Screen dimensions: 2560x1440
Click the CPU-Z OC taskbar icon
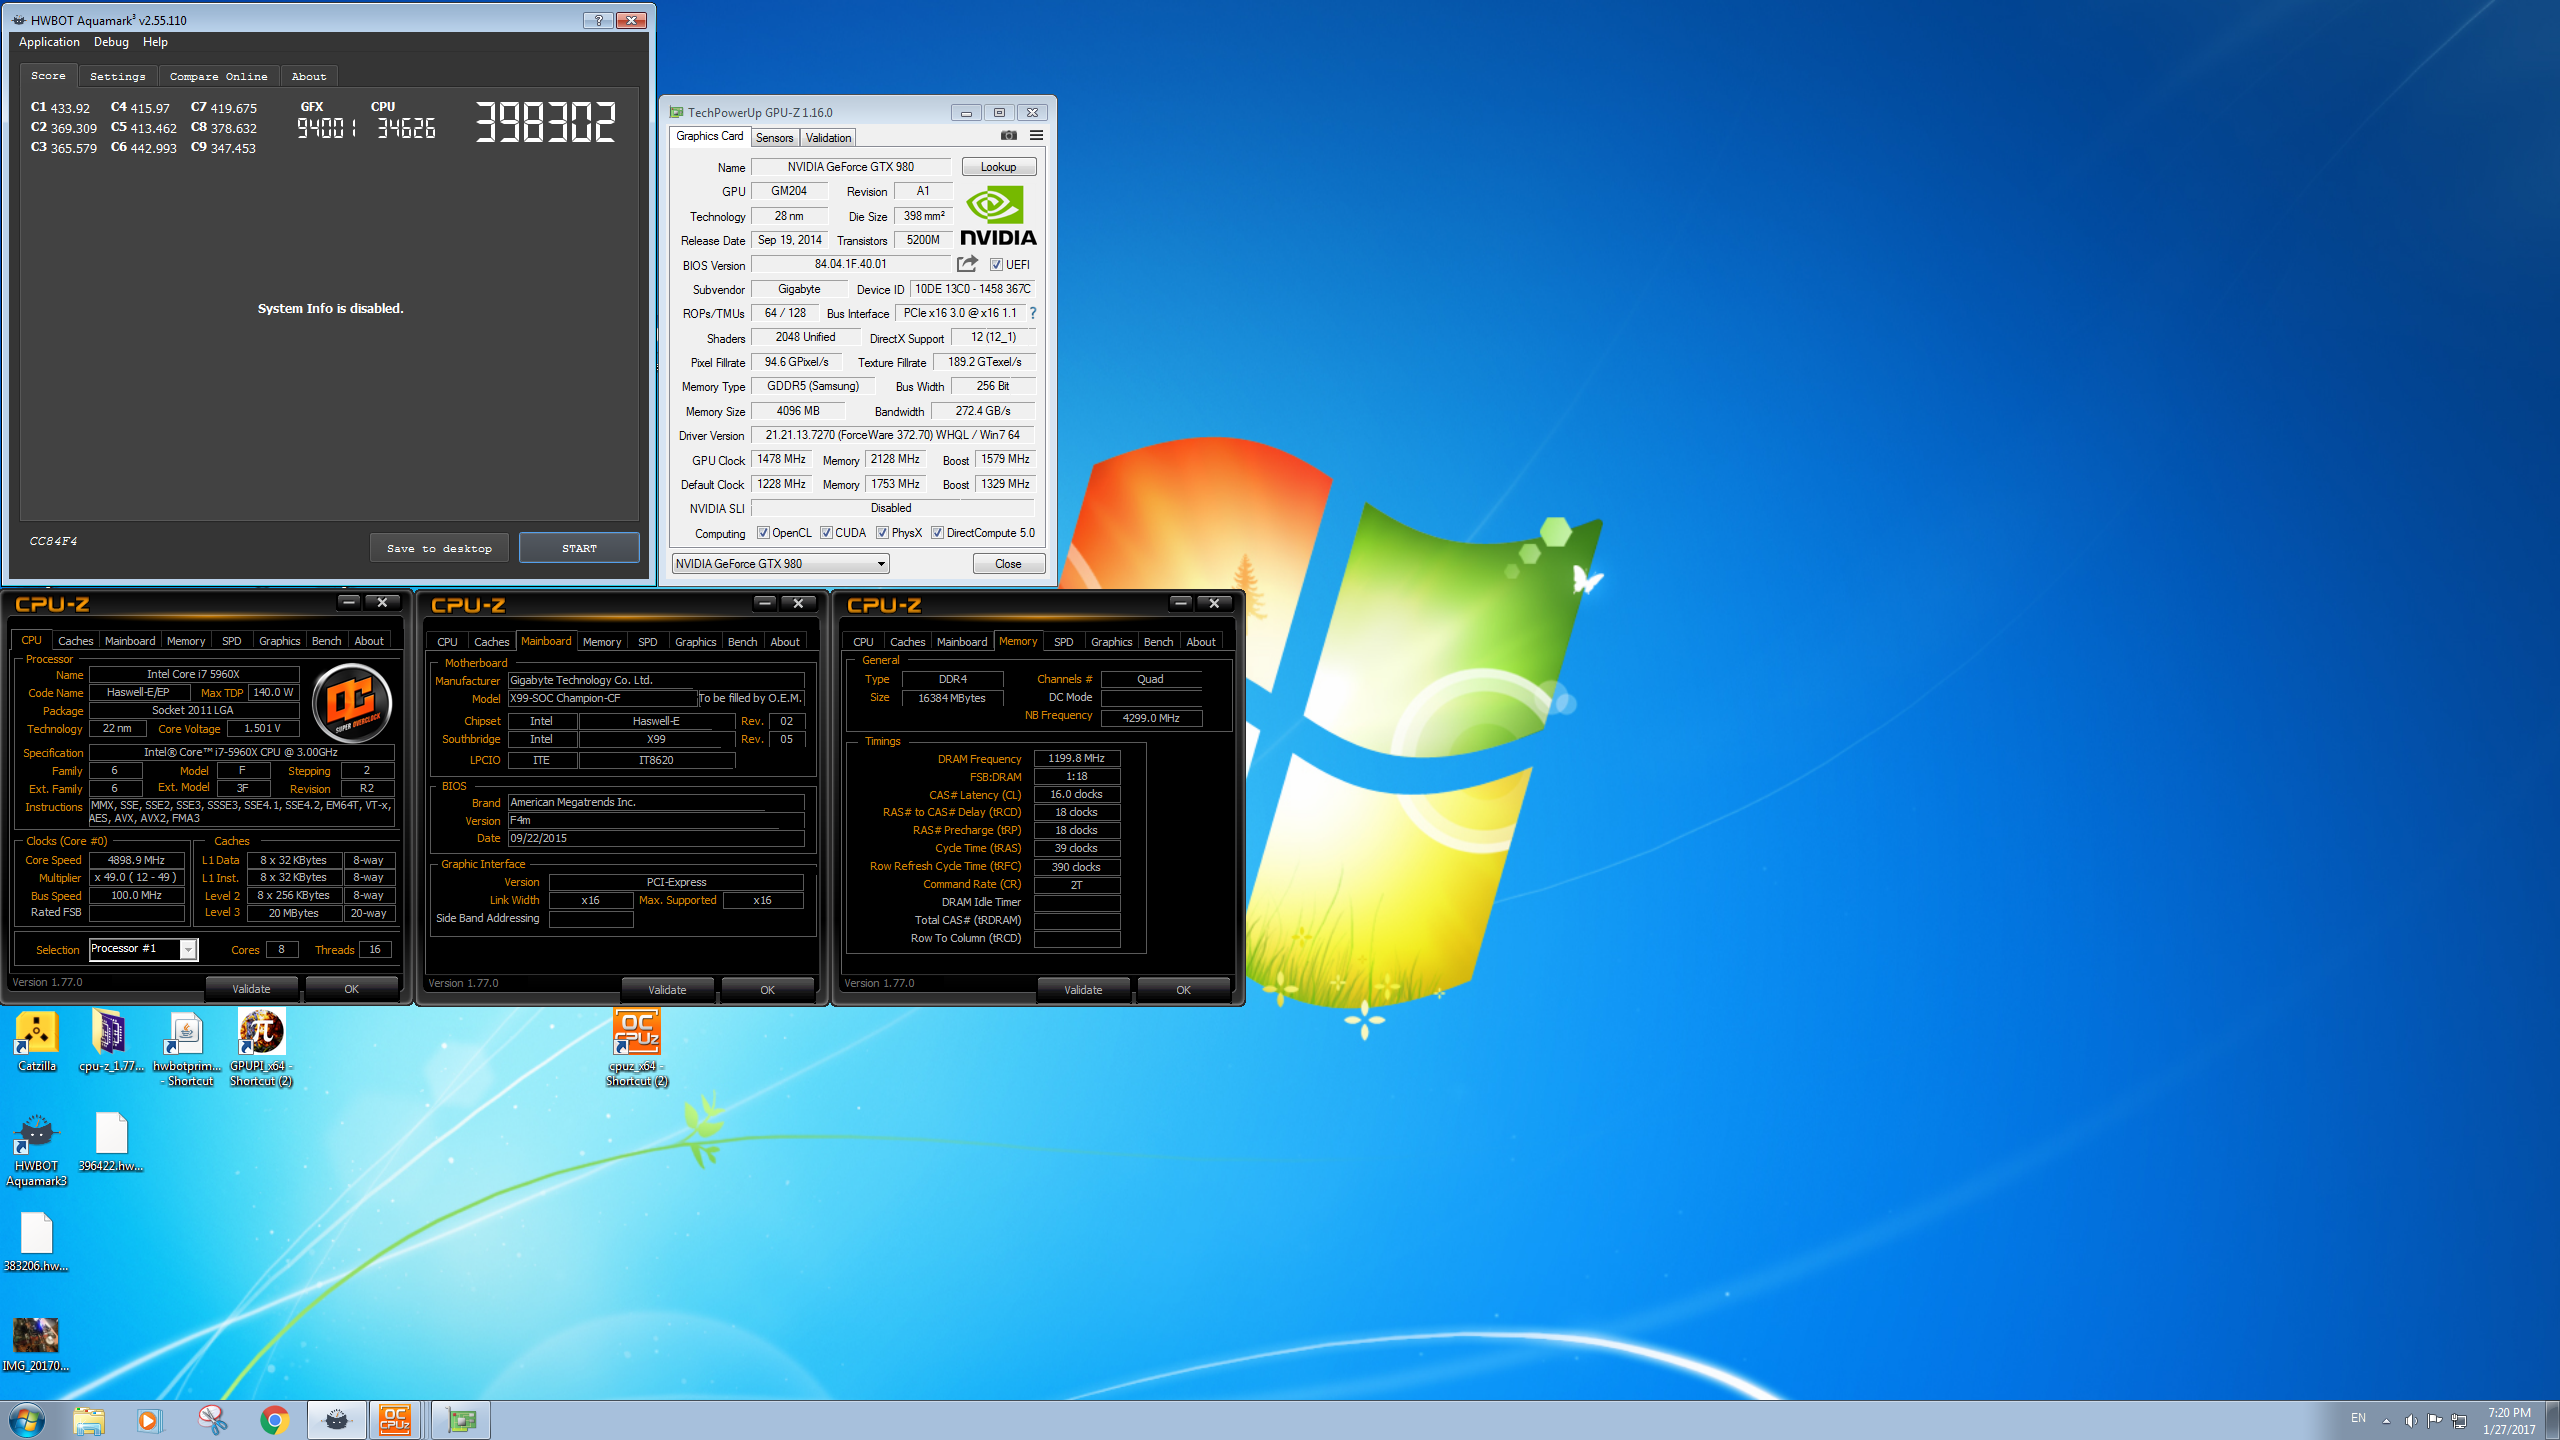[395, 1420]
